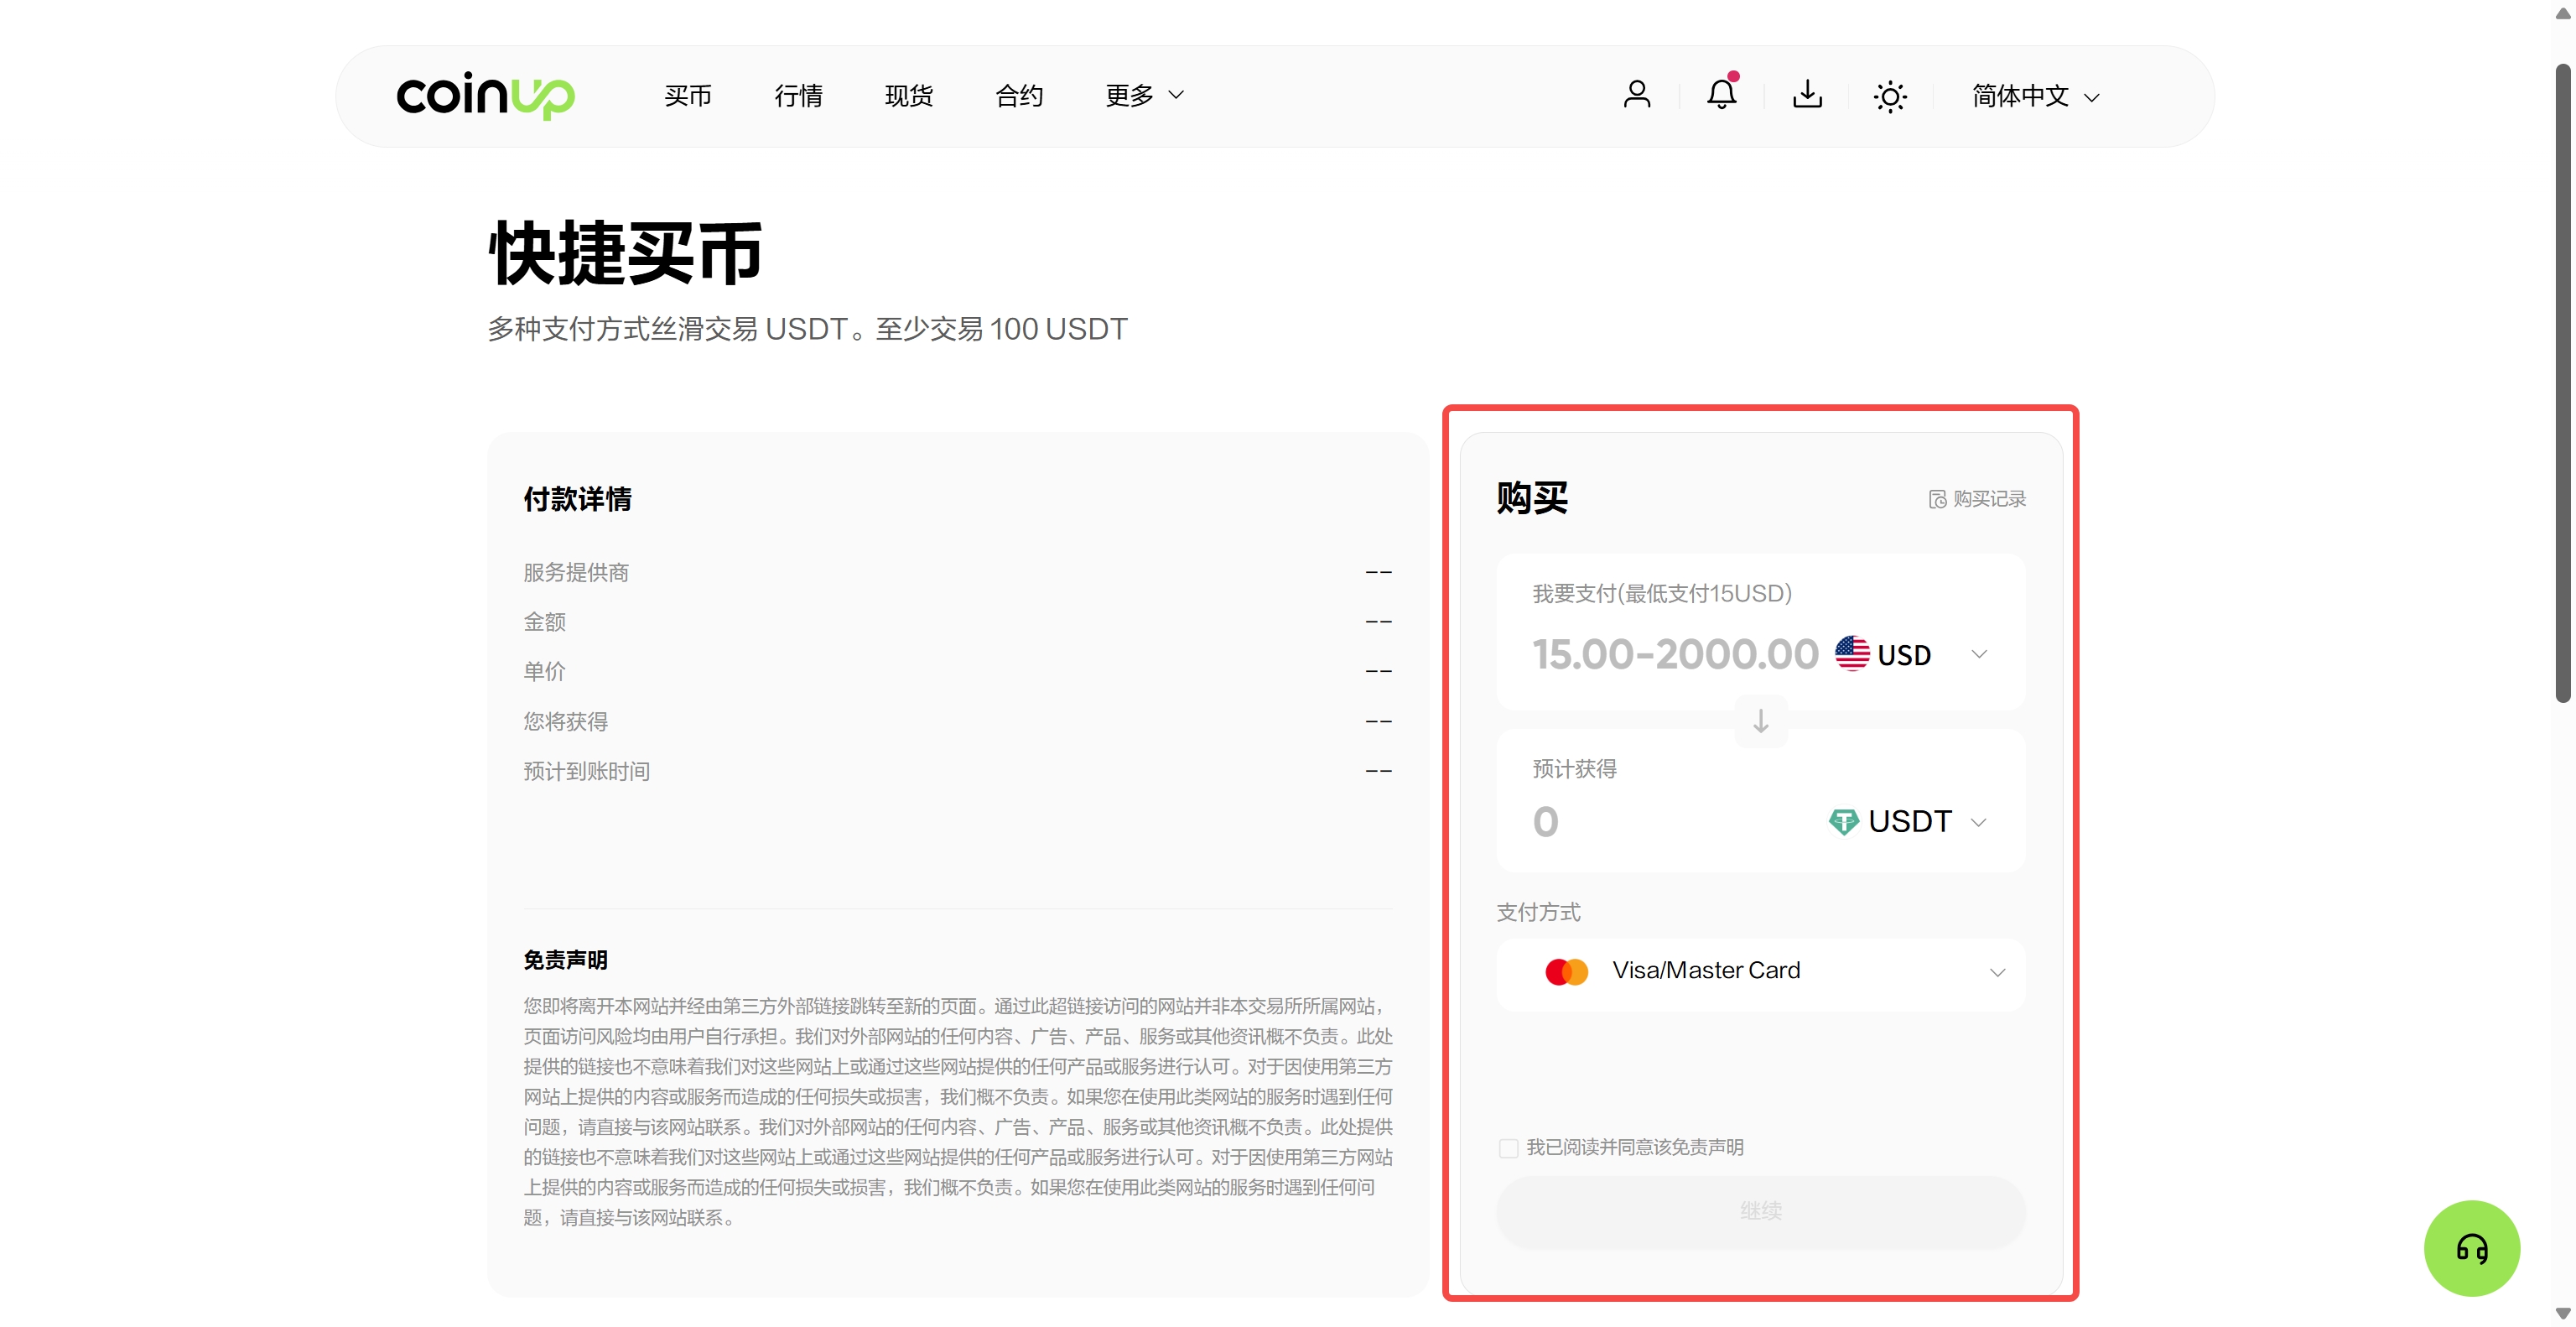Open the 买币 menu item
Screen dimensions: 2576x1327
pyautogui.click(x=687, y=96)
